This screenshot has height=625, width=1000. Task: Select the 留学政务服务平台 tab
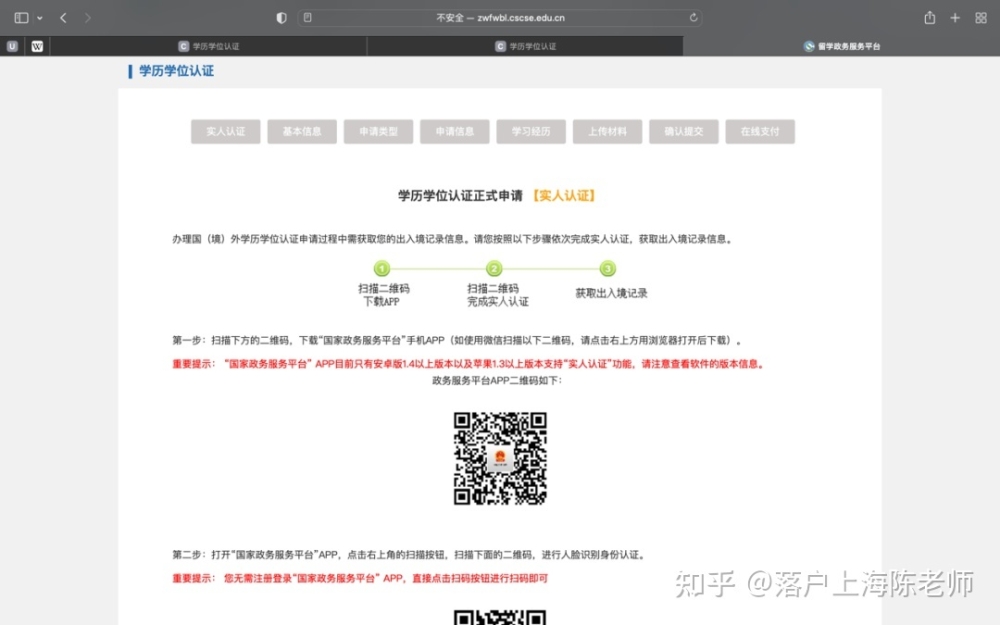[842, 46]
